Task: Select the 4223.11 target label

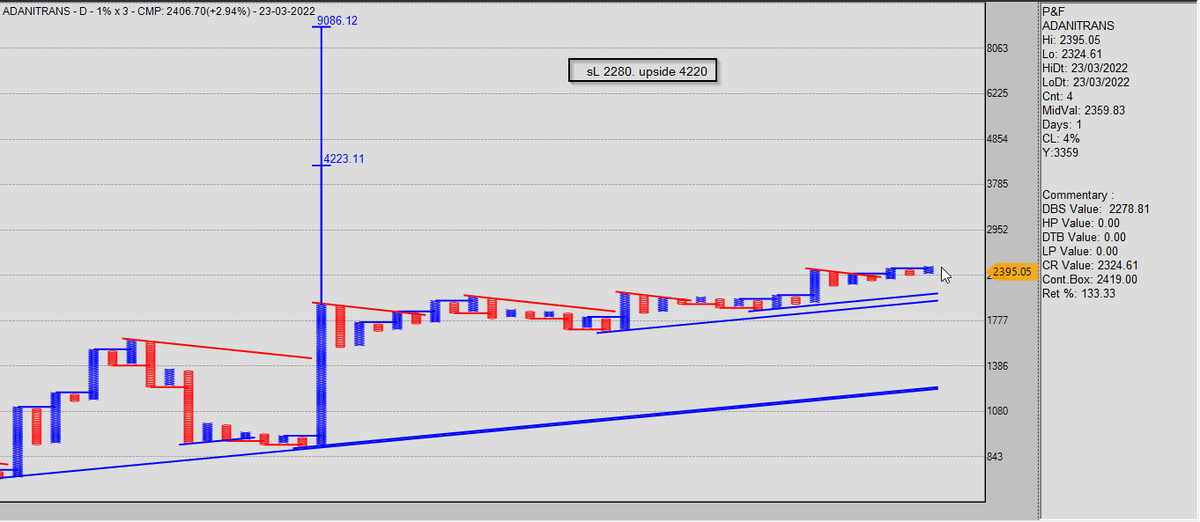Action: coord(343,159)
